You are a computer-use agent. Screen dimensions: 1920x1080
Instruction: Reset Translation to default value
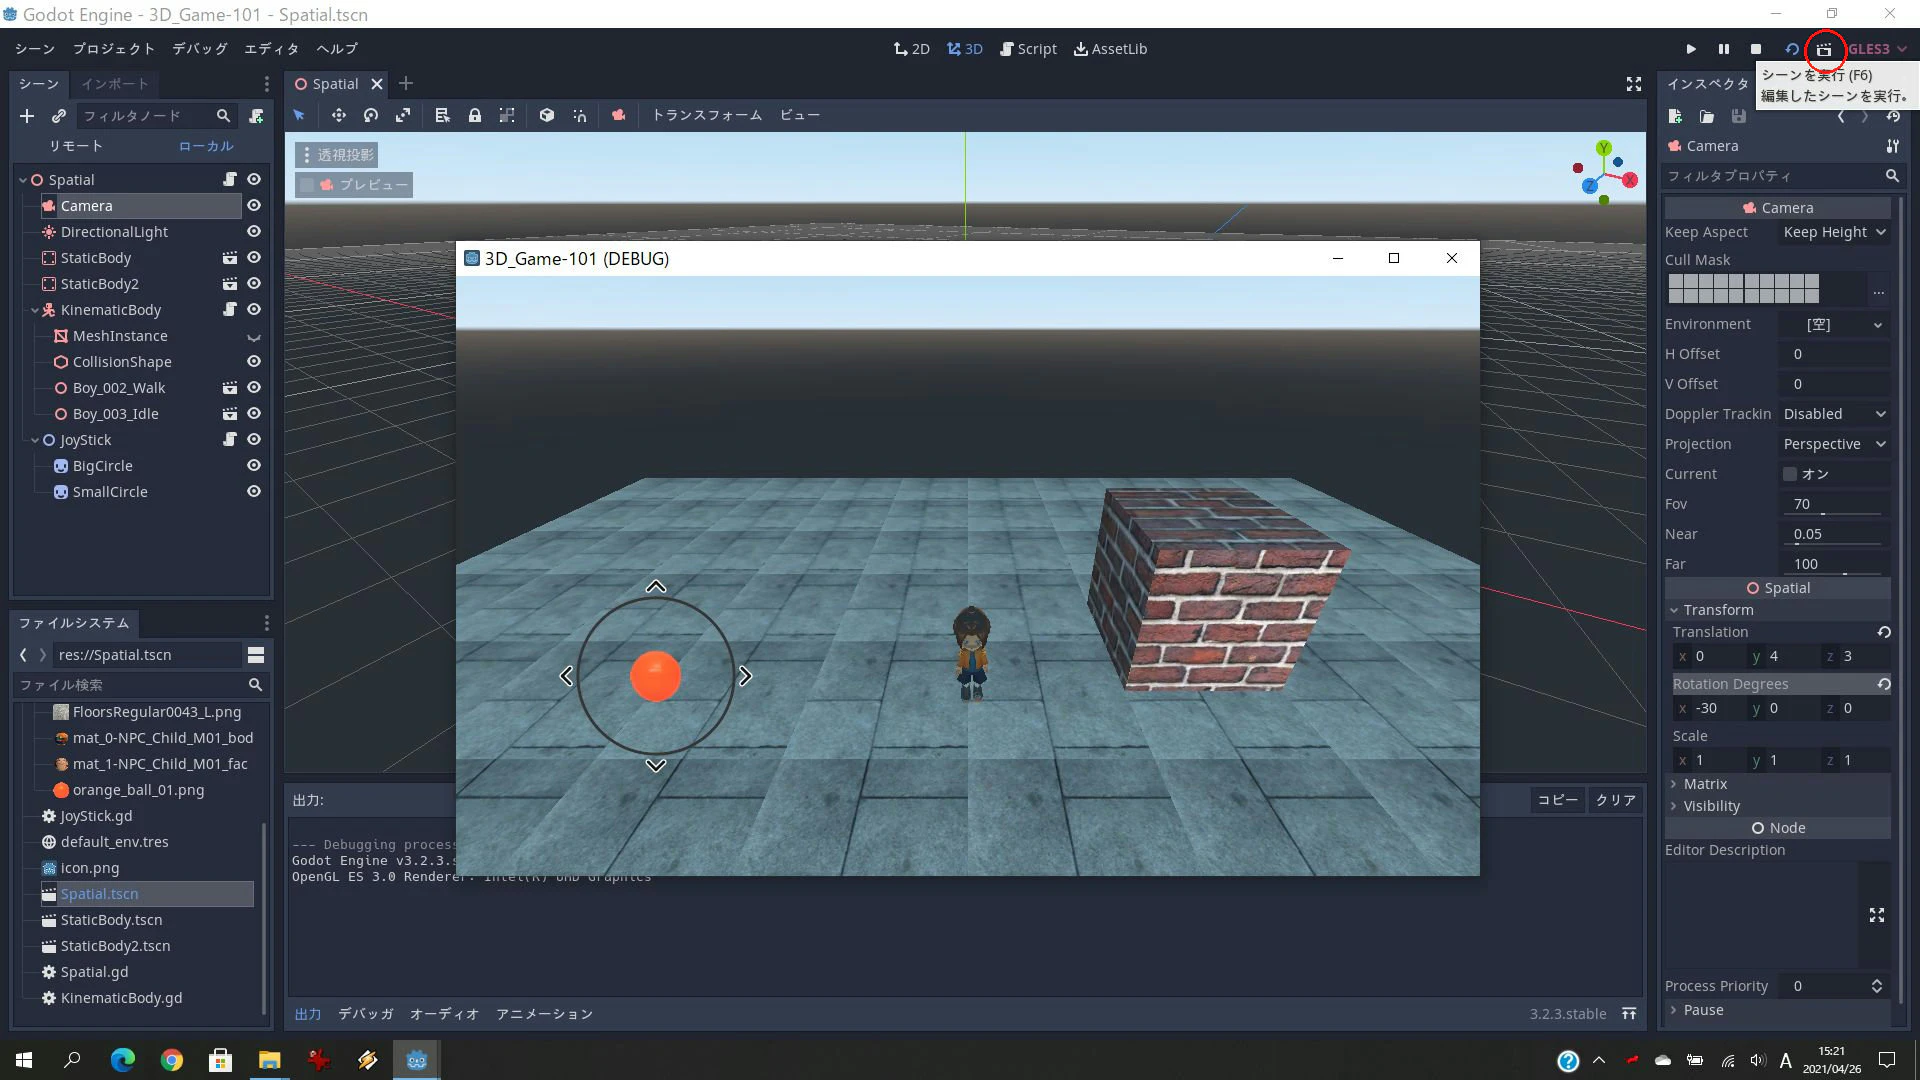pos(1884,632)
